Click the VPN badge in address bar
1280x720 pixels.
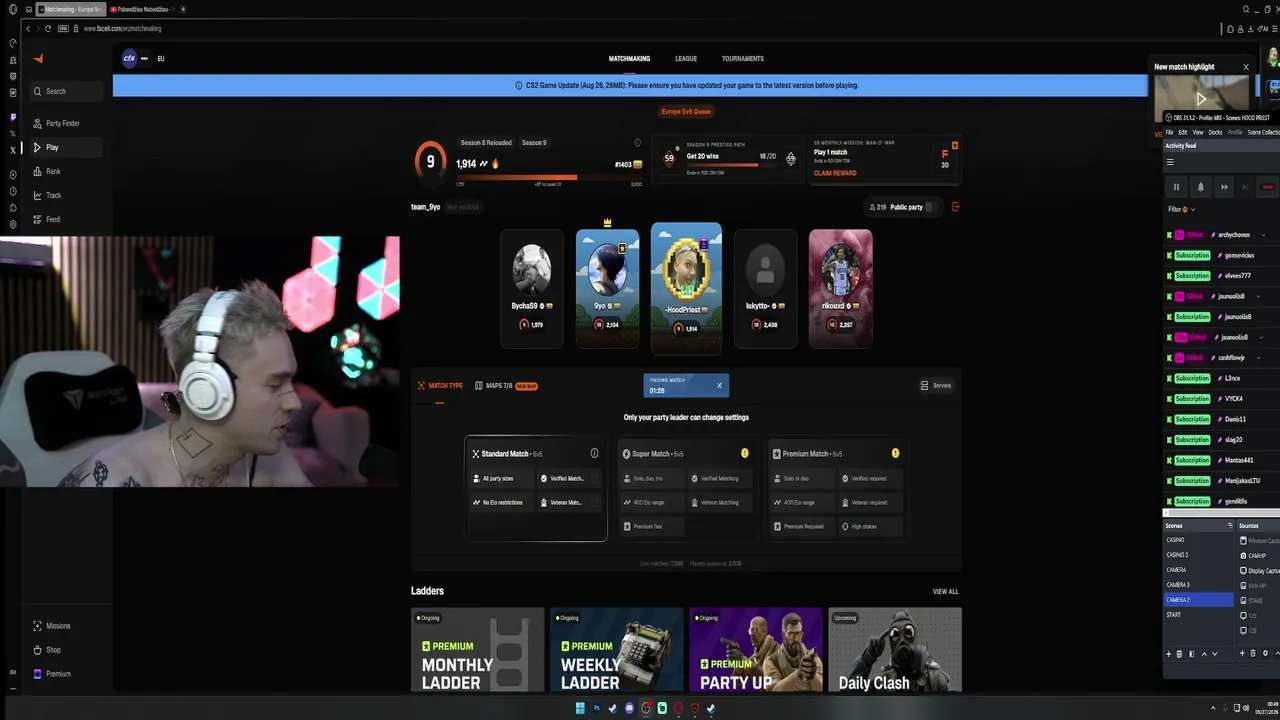(63, 28)
